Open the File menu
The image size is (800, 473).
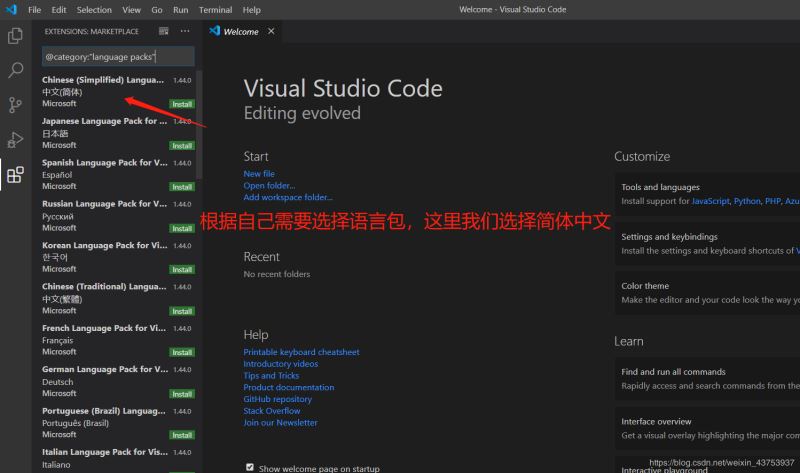coord(34,10)
